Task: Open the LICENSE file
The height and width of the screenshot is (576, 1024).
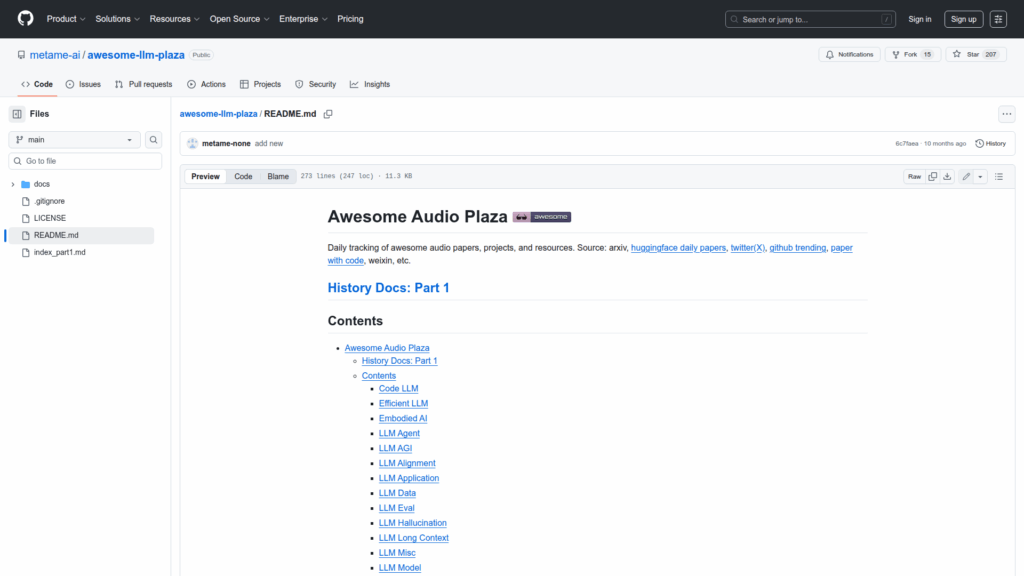Action: 50,218
